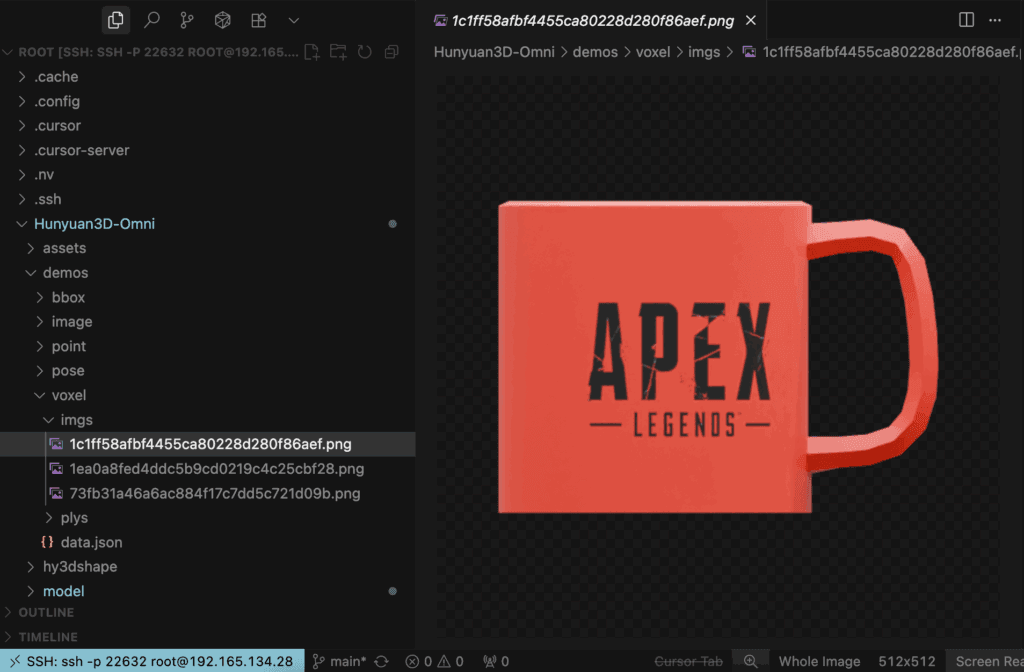Click the New File icon in explorer header

point(313,52)
